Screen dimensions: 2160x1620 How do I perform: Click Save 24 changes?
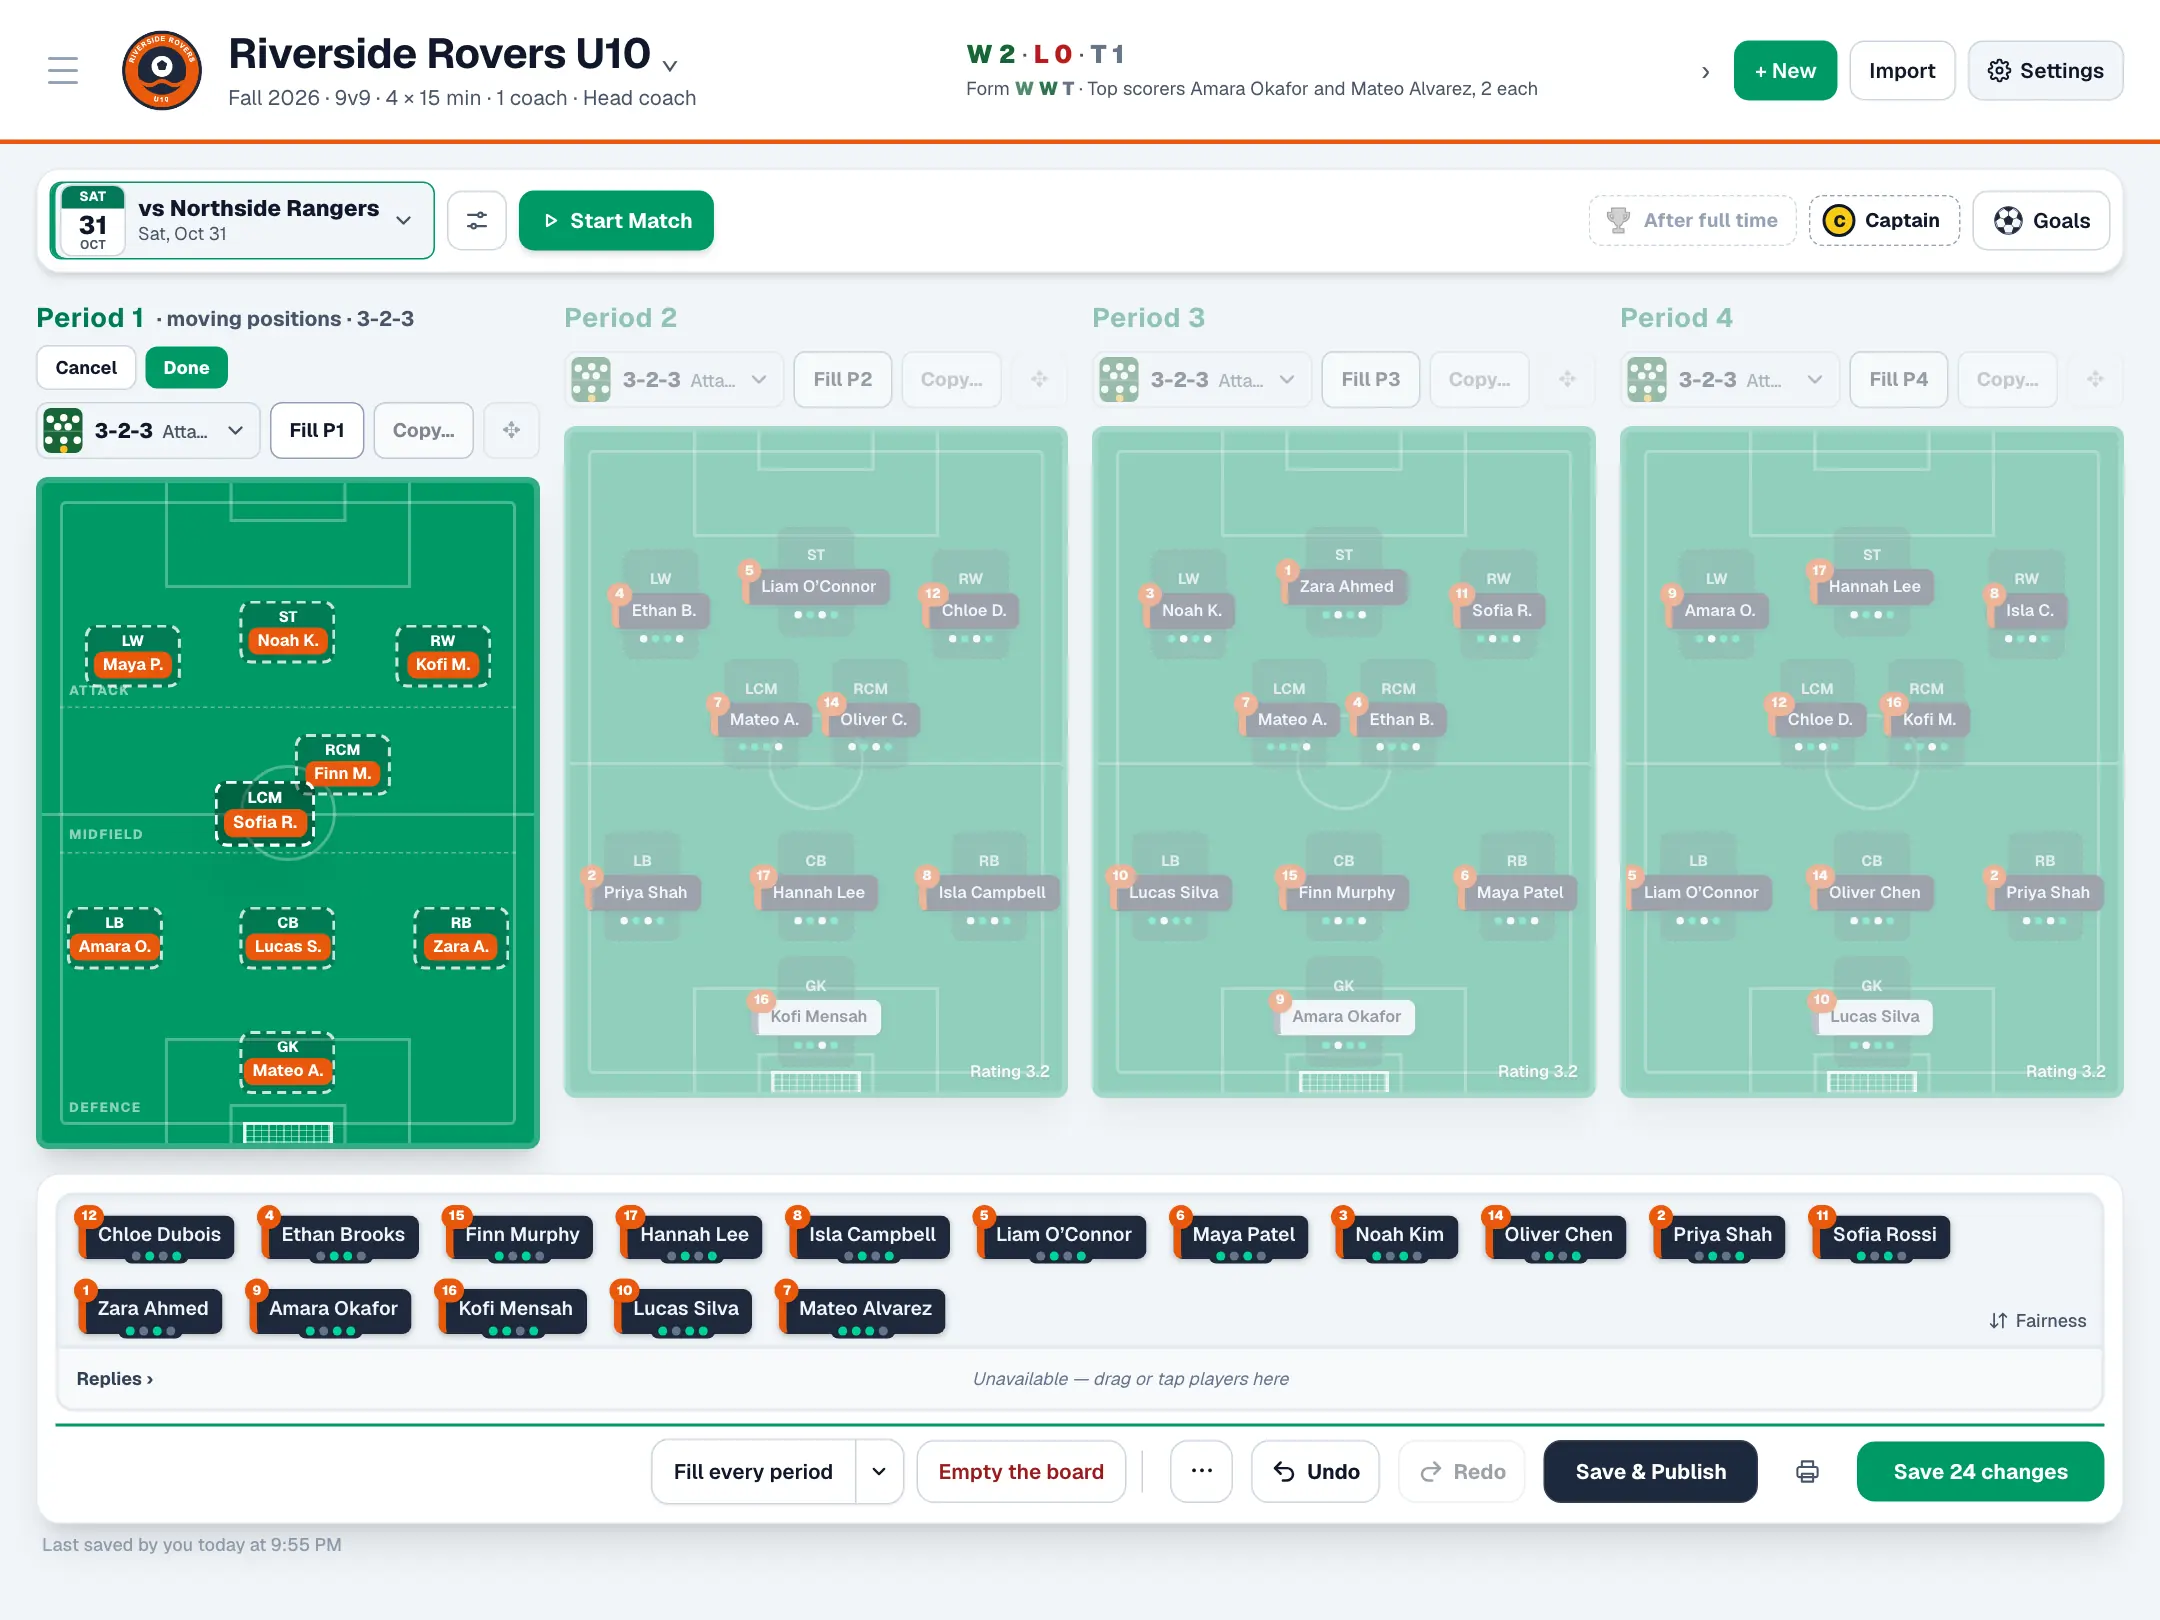1980,1472
